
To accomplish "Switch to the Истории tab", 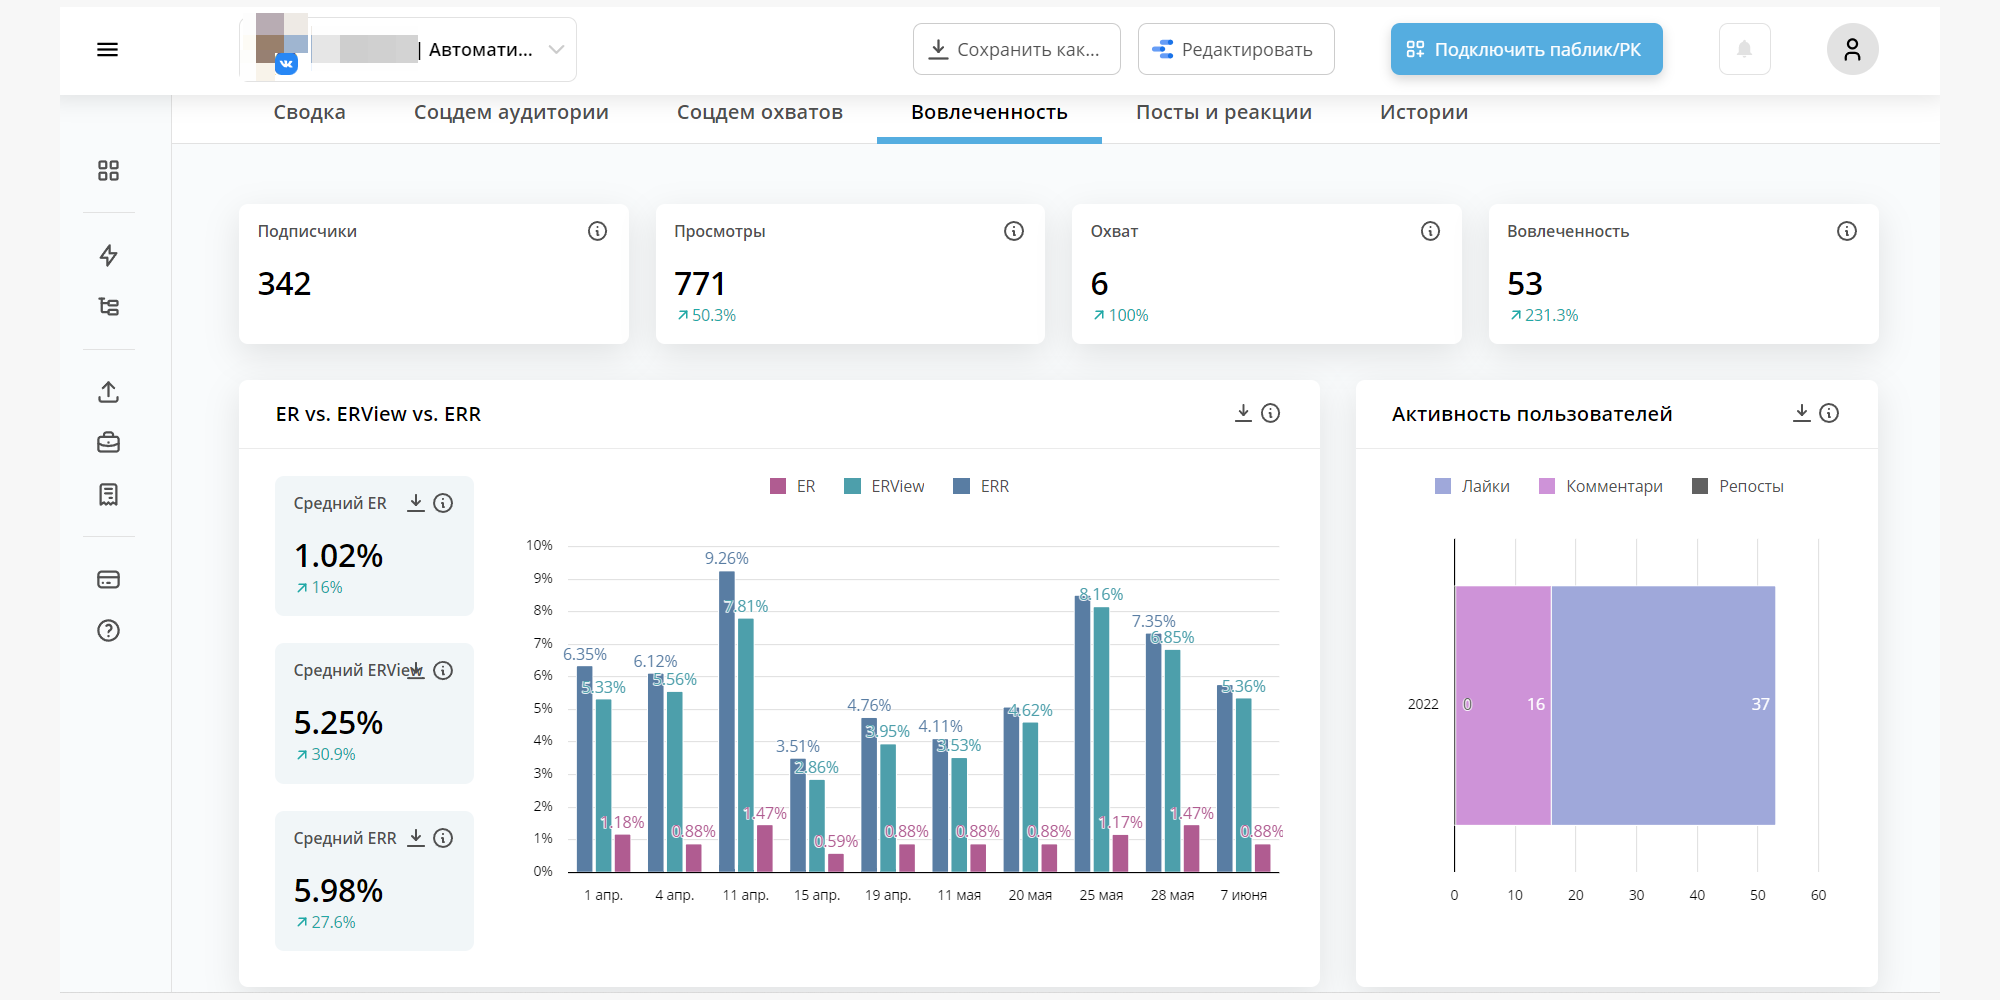I will (x=1424, y=112).
